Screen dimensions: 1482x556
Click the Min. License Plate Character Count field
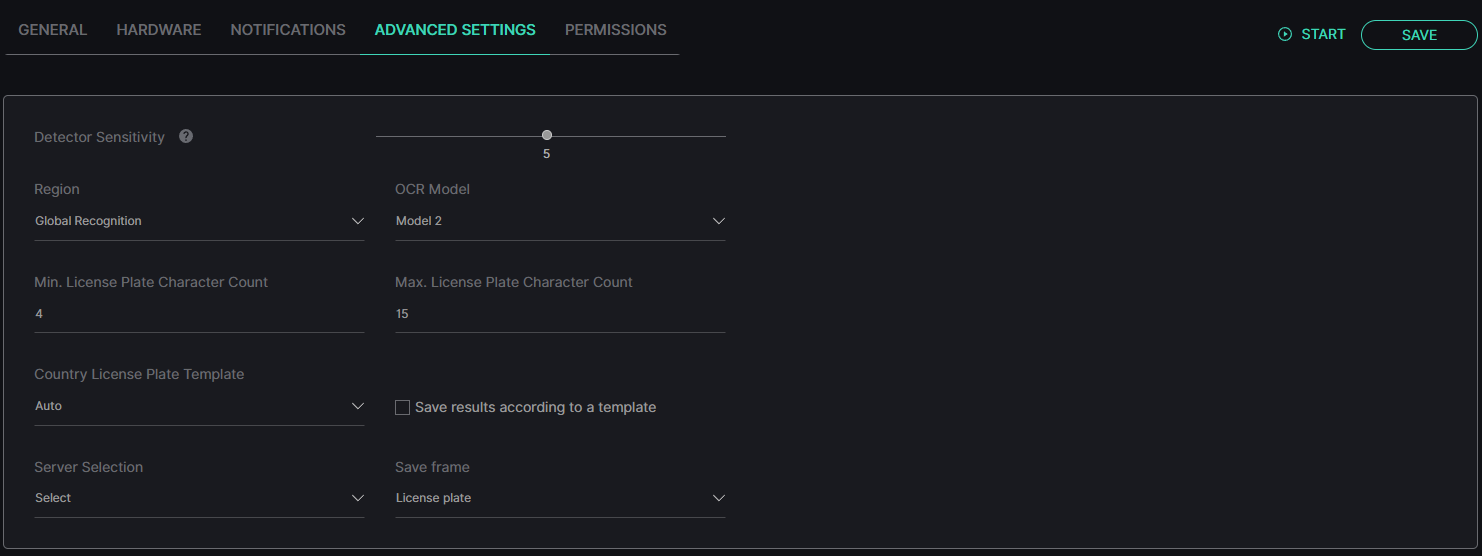(x=199, y=314)
